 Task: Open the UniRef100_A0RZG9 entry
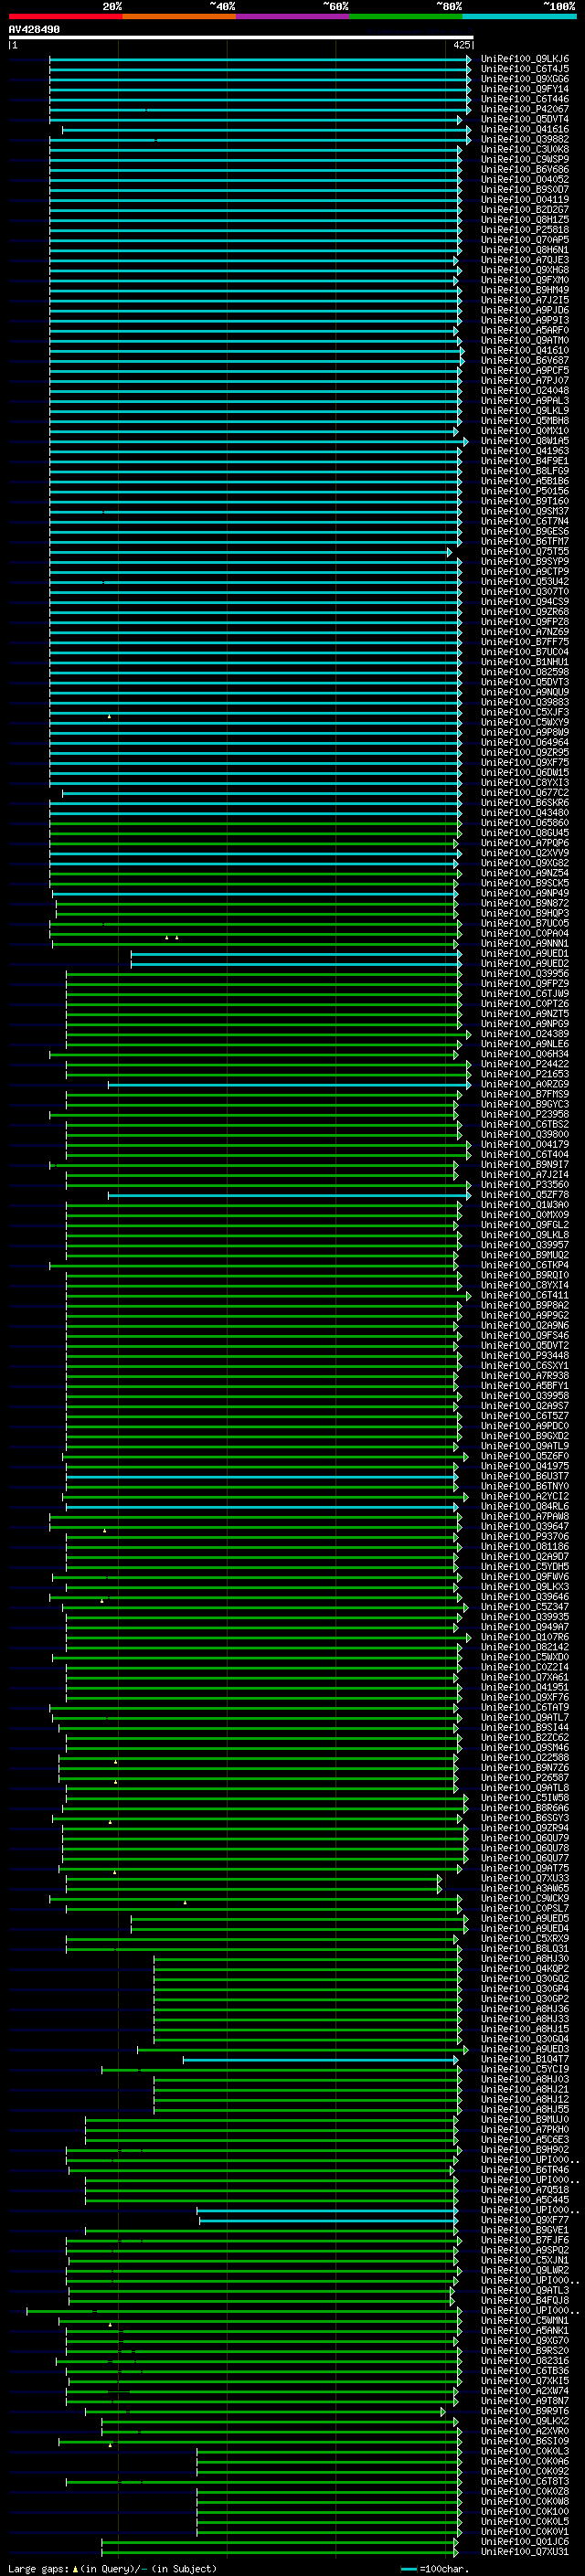525,1084
